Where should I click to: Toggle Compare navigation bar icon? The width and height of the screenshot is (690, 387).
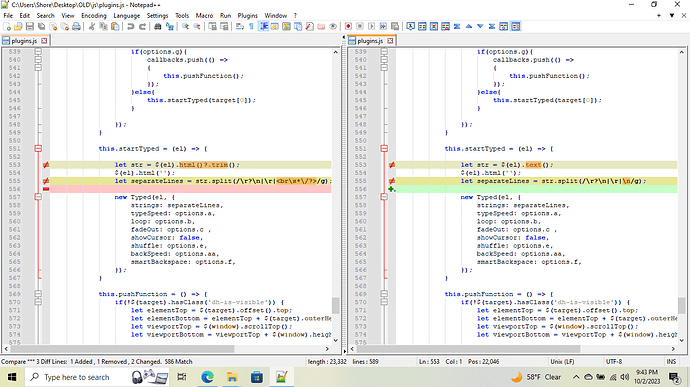tap(515, 26)
